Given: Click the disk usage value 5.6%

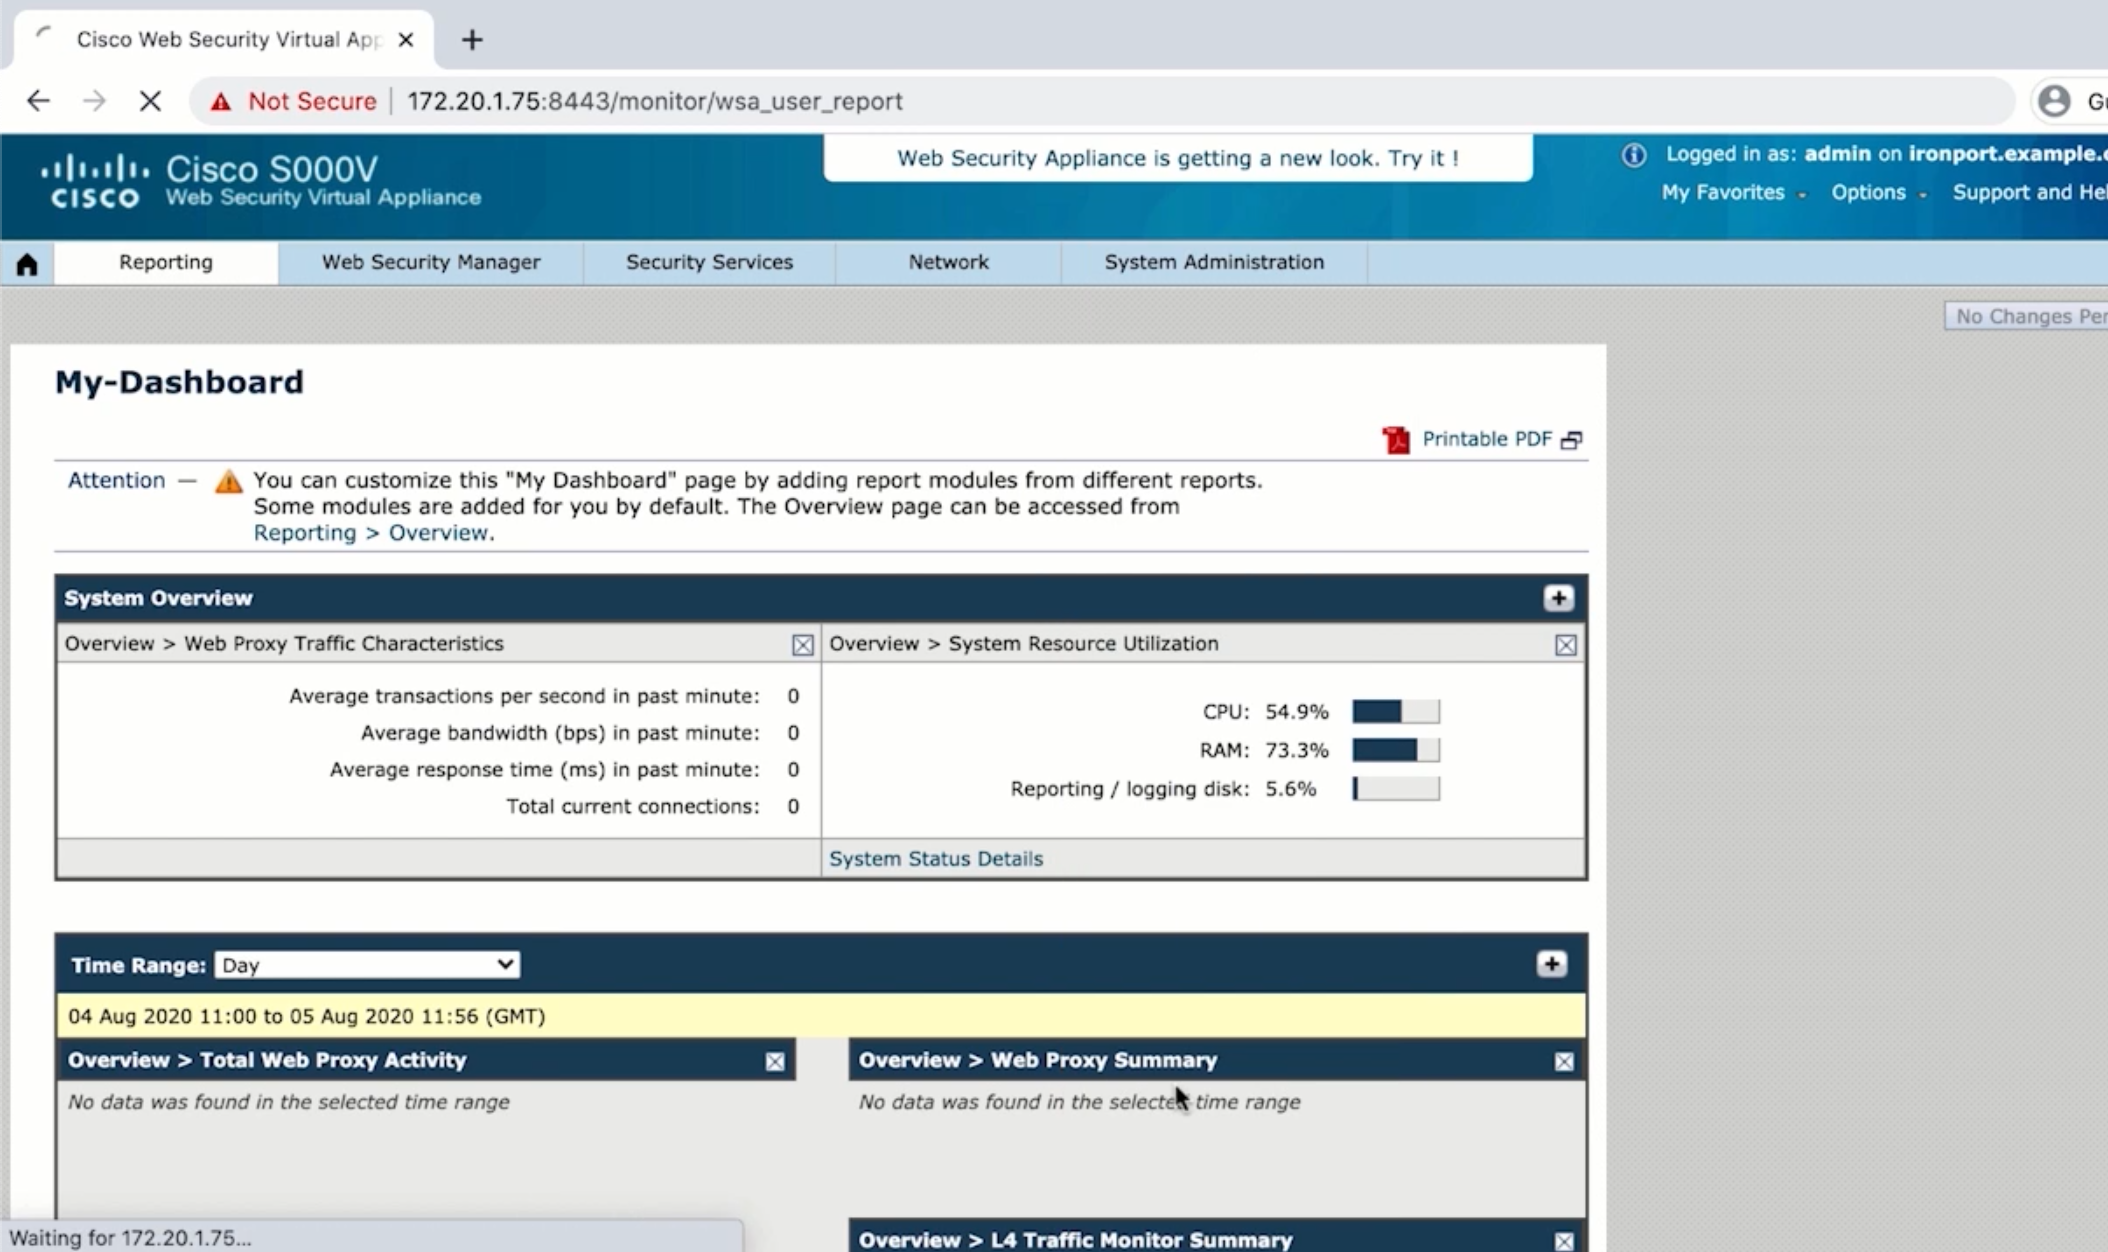Looking at the screenshot, I should (1291, 789).
